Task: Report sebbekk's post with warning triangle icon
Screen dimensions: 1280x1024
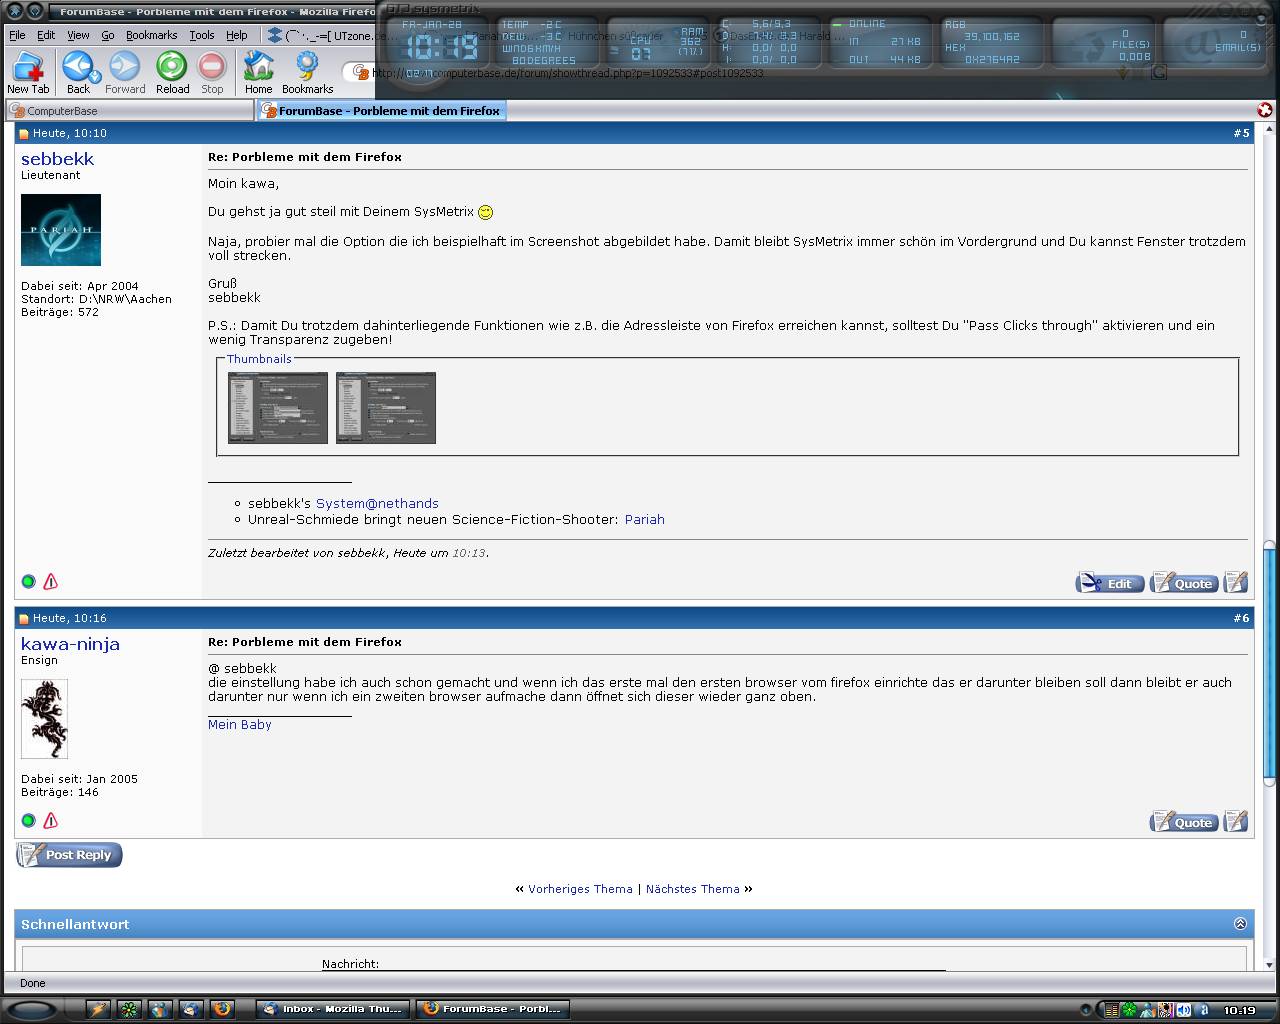Action: click(50, 581)
